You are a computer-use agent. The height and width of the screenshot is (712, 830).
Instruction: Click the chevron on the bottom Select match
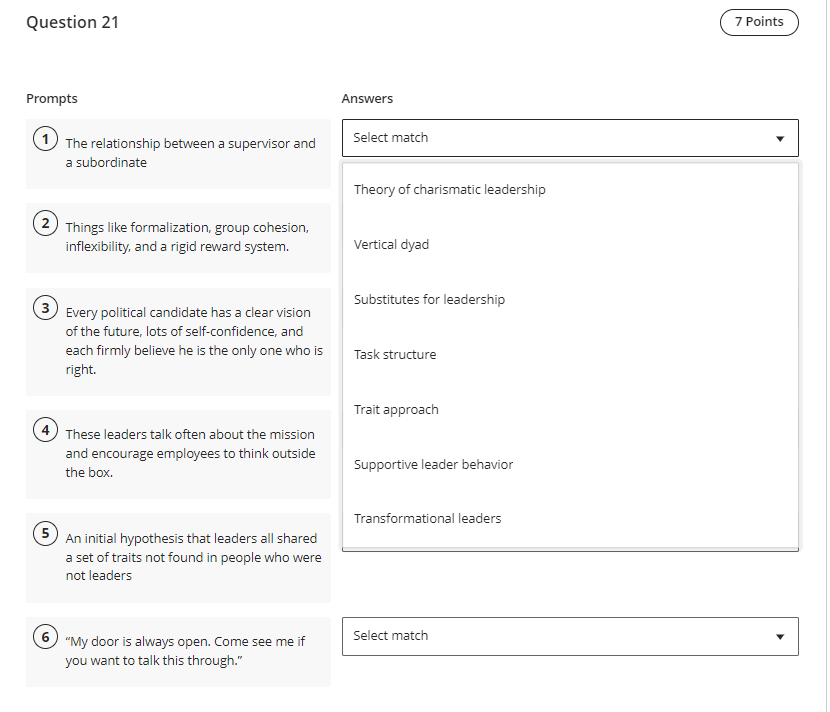click(780, 636)
